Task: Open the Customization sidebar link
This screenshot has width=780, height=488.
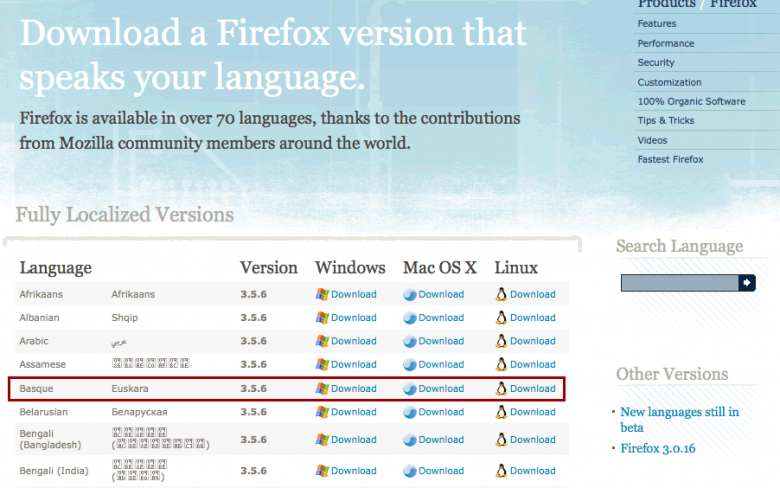Action: point(669,83)
